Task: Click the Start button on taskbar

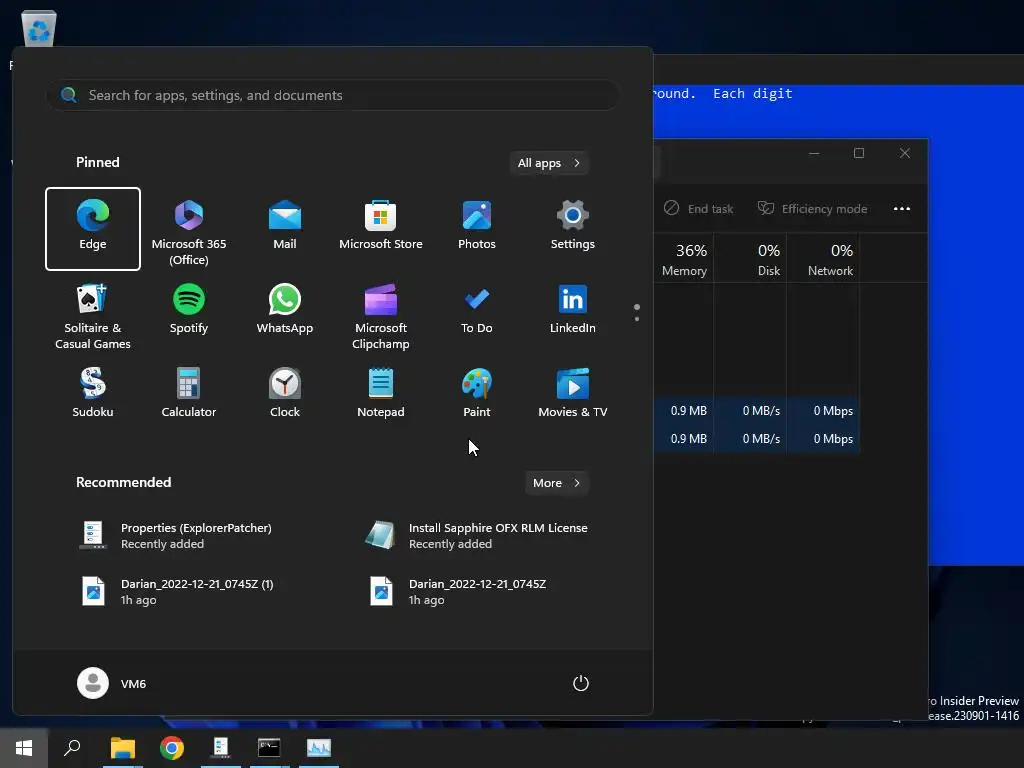Action: (24, 748)
